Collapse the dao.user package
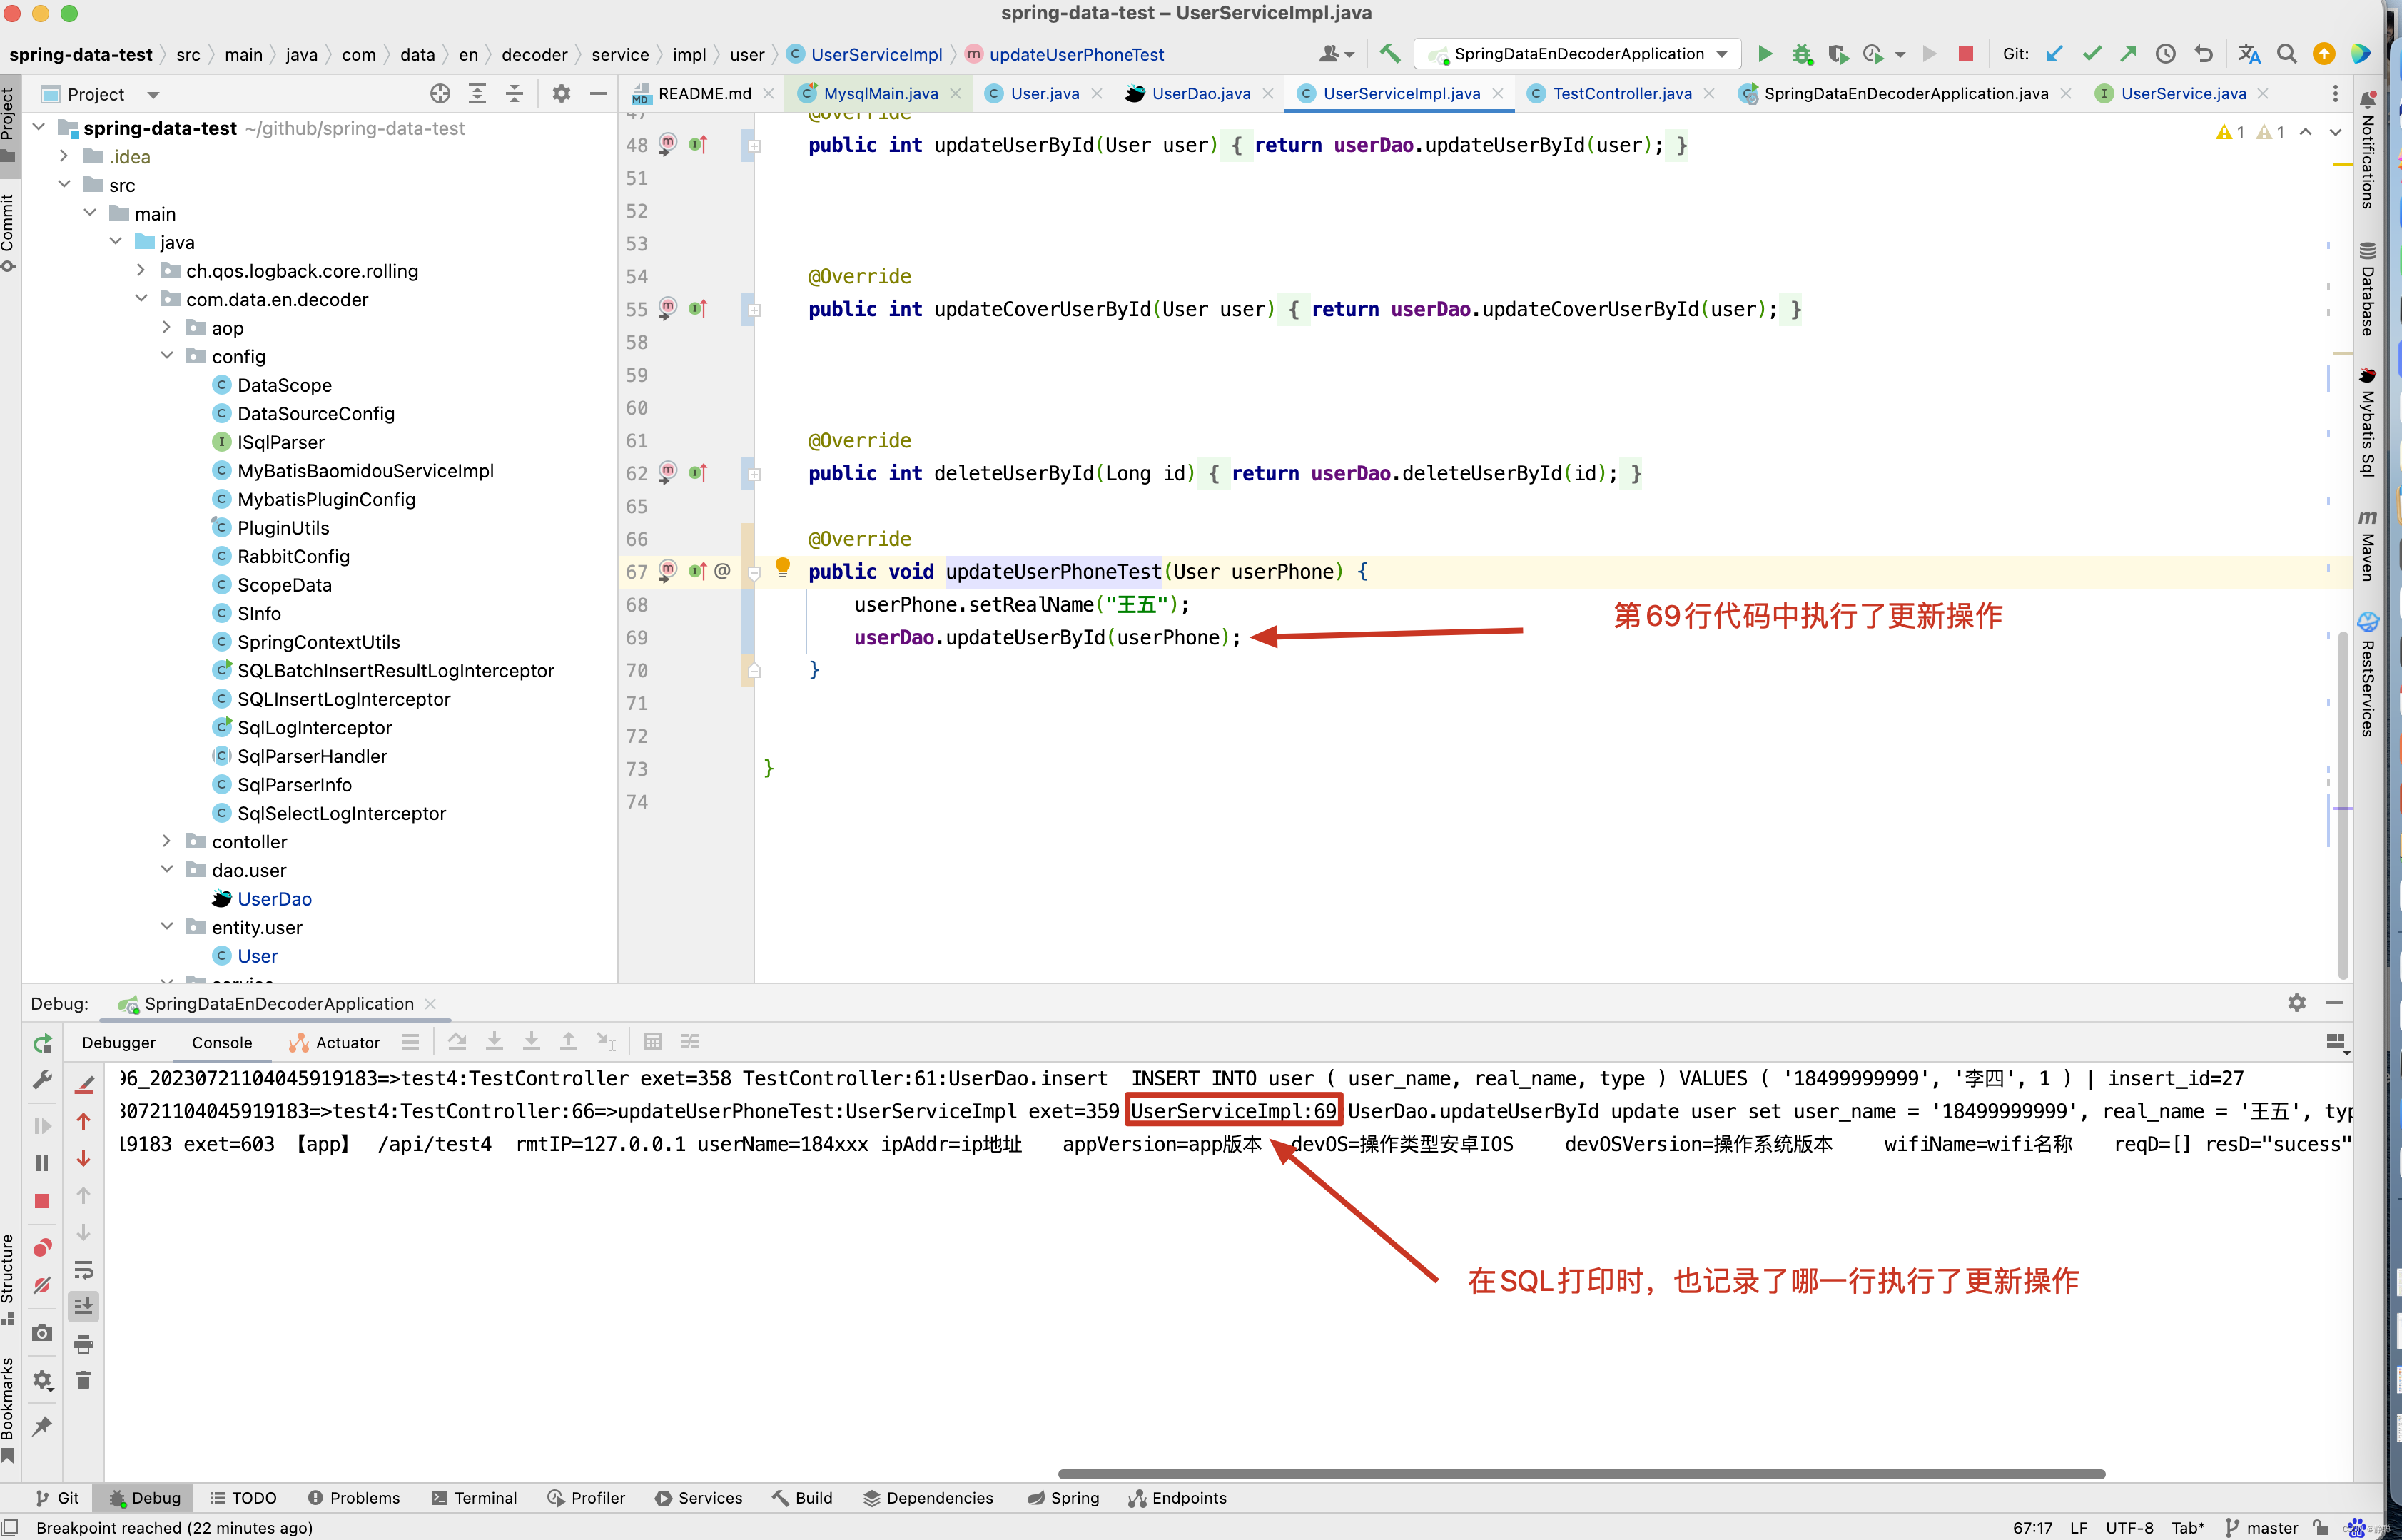Image resolution: width=2402 pixels, height=1540 pixels. point(167,870)
